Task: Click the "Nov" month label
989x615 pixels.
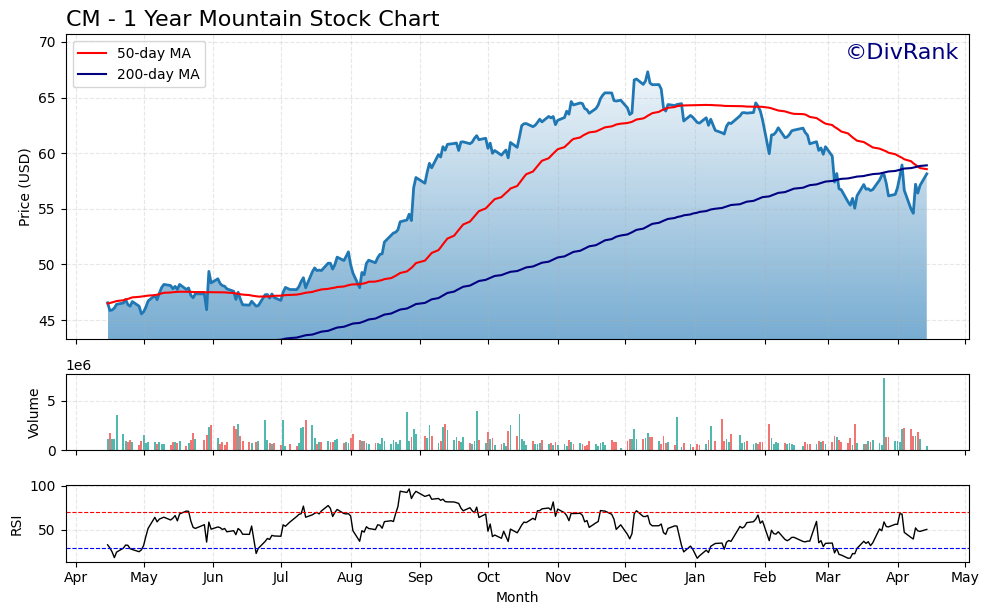Action: 558,578
